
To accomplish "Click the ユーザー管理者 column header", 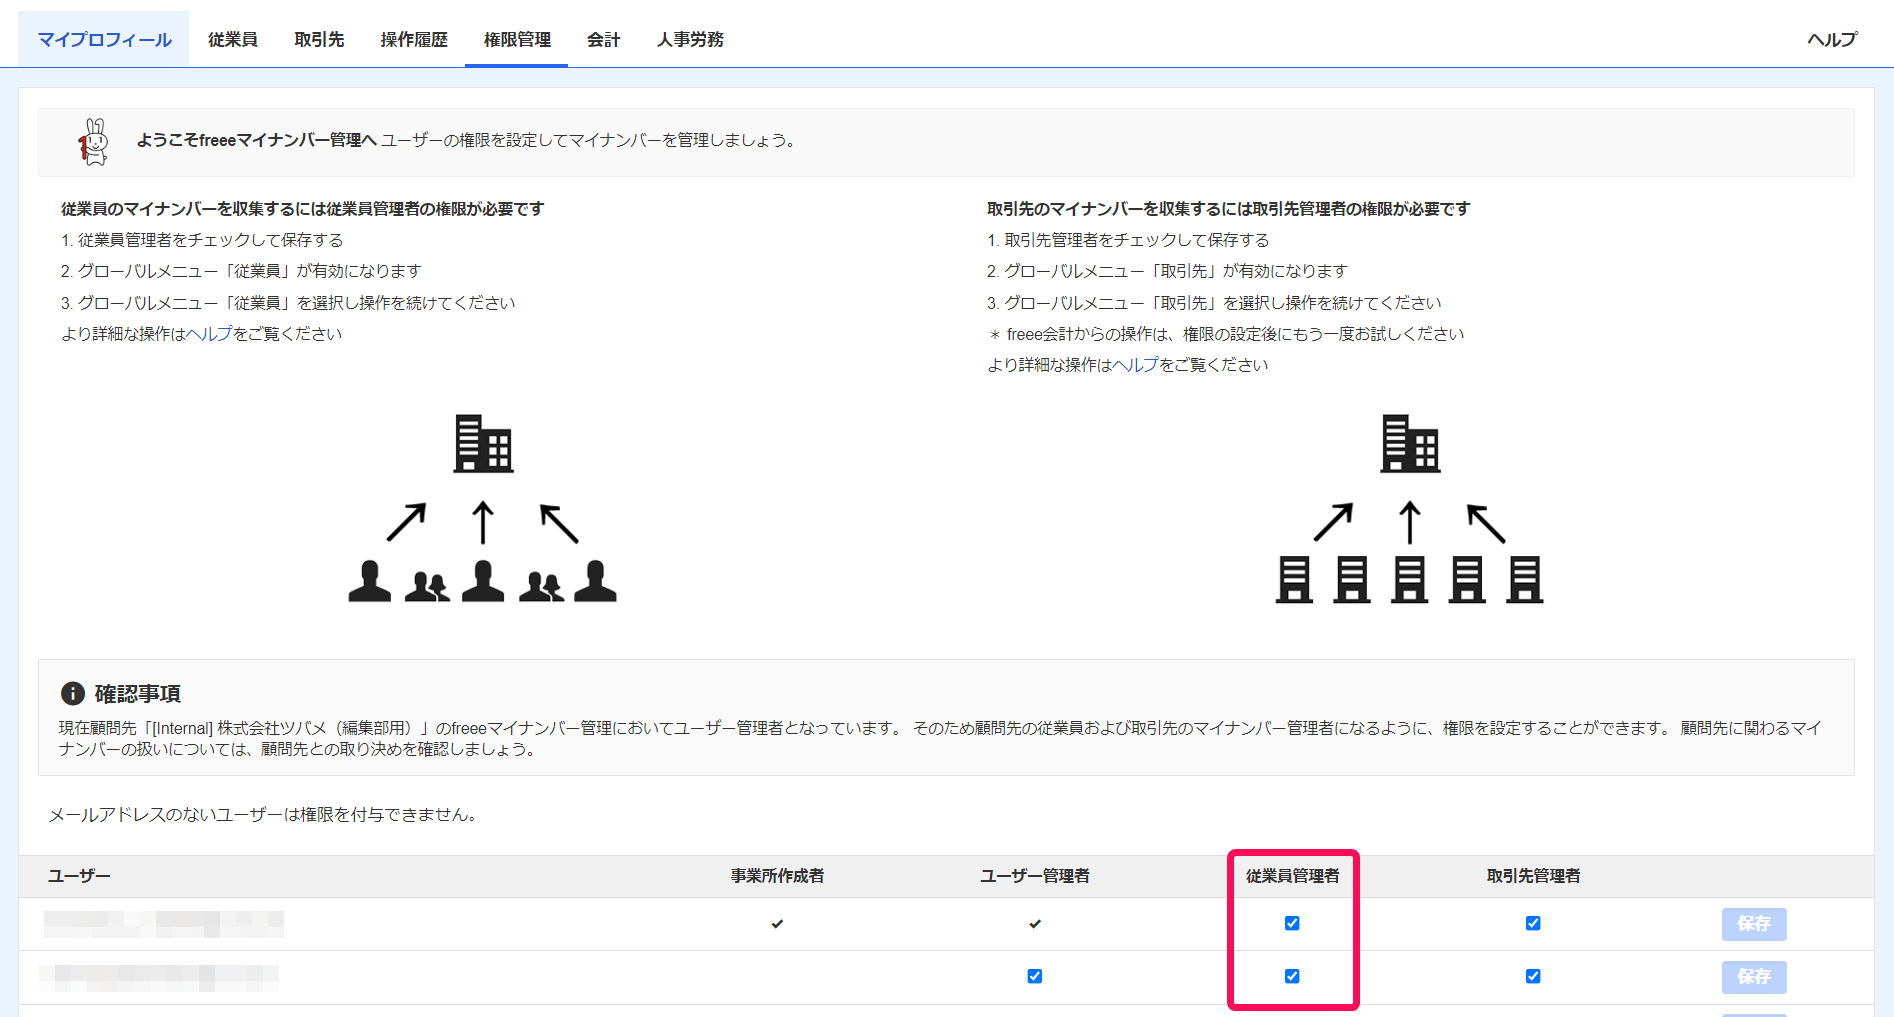I will pyautogui.click(x=1035, y=876).
